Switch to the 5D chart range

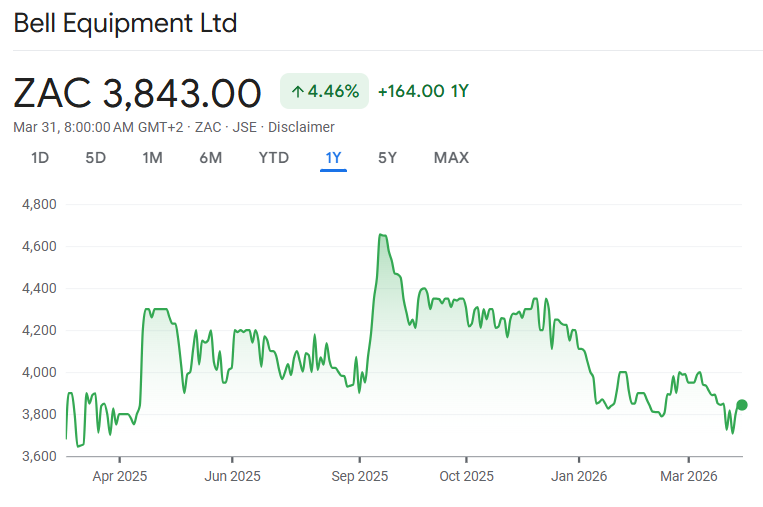(x=95, y=158)
